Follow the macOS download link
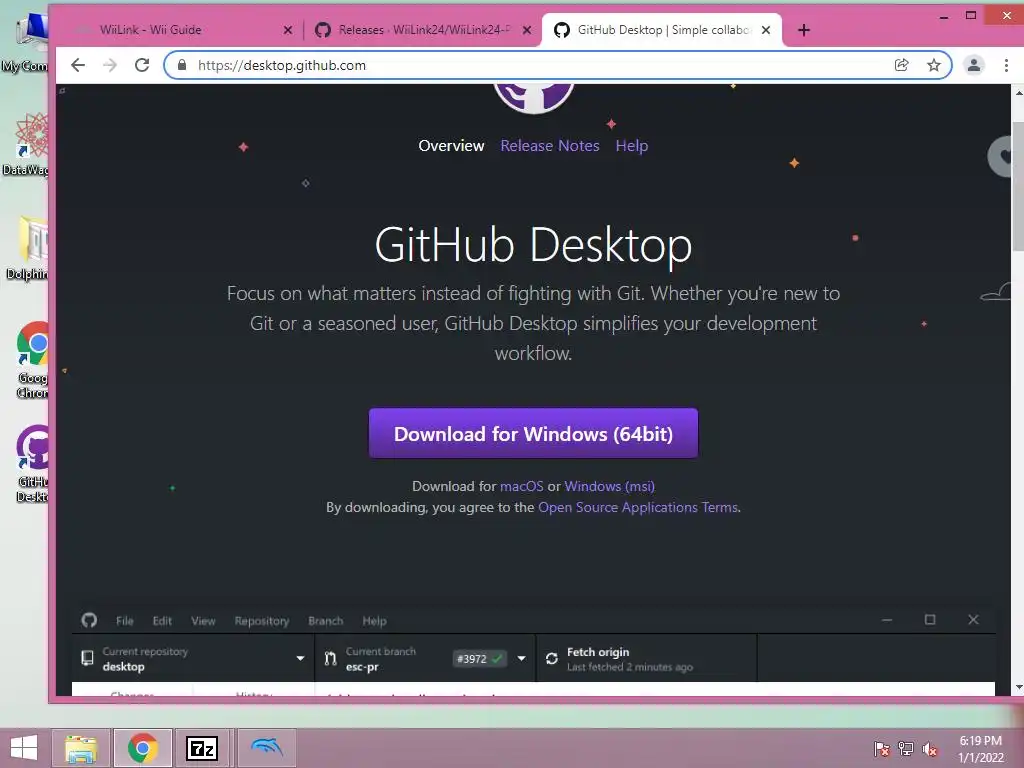 (x=521, y=487)
